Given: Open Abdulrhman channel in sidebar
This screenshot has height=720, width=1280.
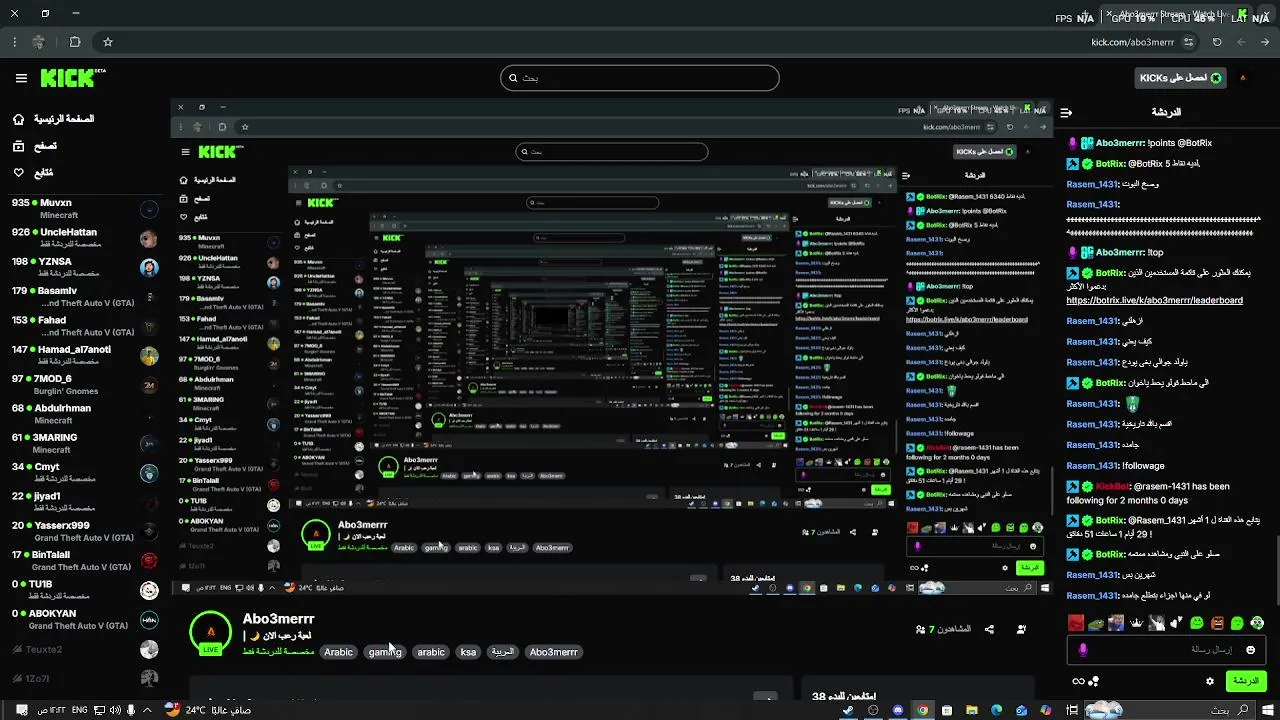Looking at the screenshot, I should point(84,414).
